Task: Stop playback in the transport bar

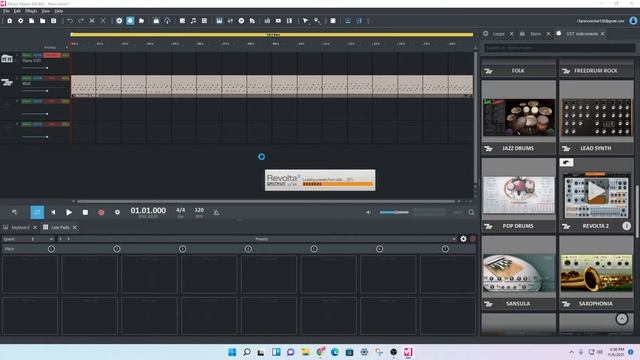Action: 85,212
